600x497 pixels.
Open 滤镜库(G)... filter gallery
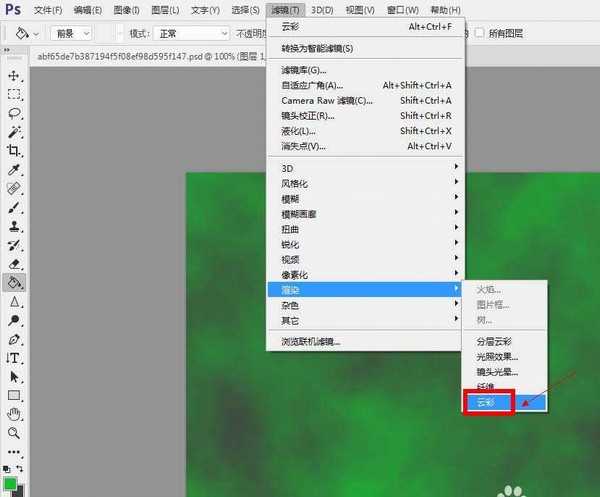click(365, 70)
